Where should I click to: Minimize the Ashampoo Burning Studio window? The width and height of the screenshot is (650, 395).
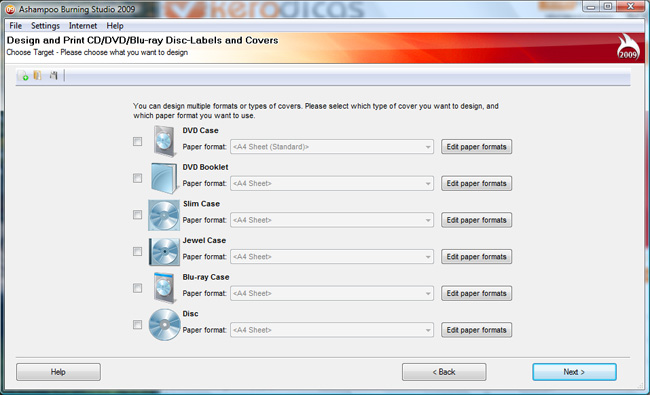coord(591,7)
